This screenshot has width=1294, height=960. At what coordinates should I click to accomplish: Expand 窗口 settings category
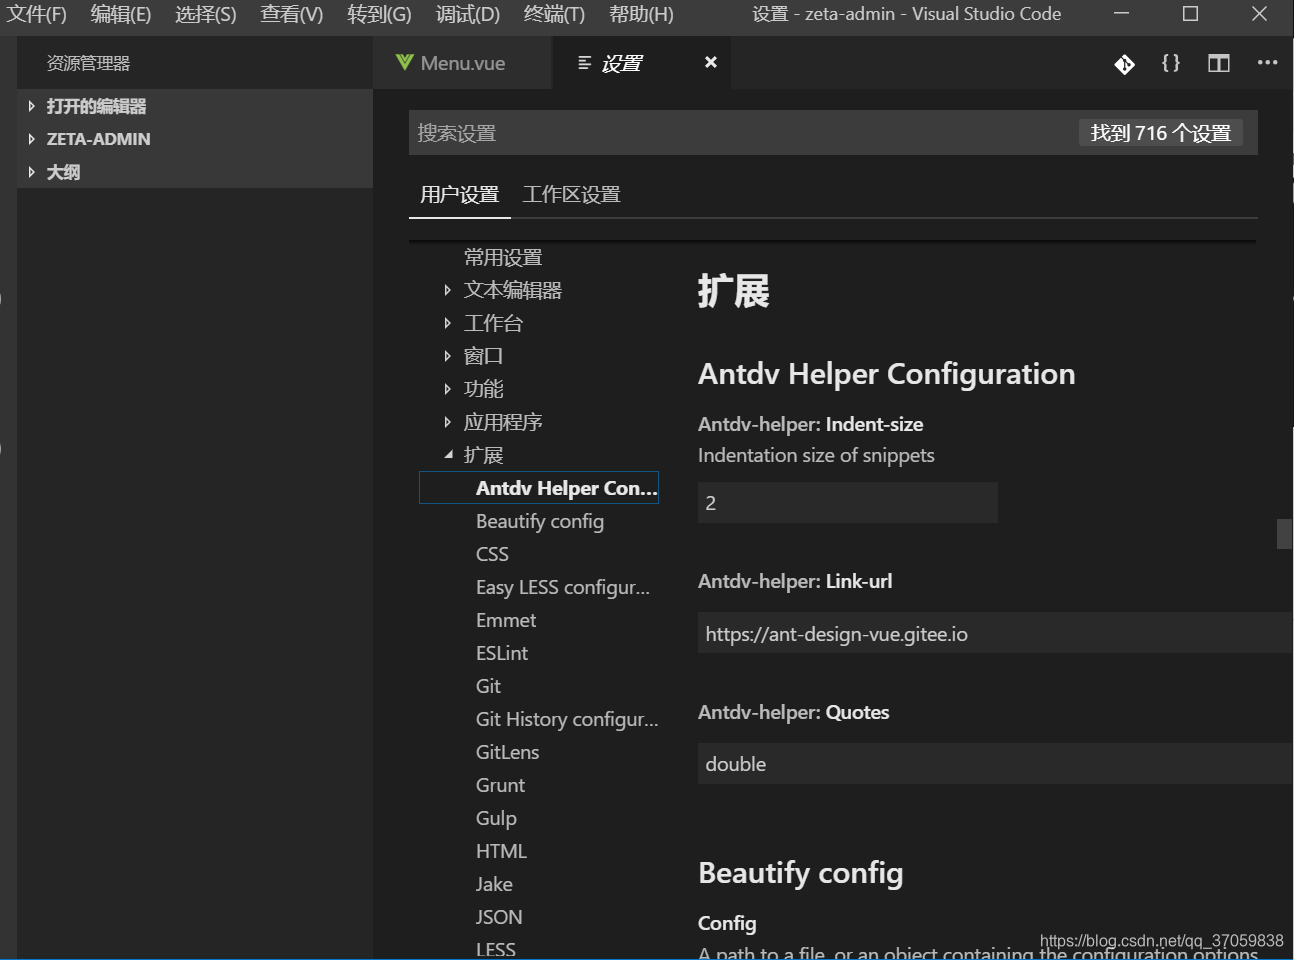447,356
